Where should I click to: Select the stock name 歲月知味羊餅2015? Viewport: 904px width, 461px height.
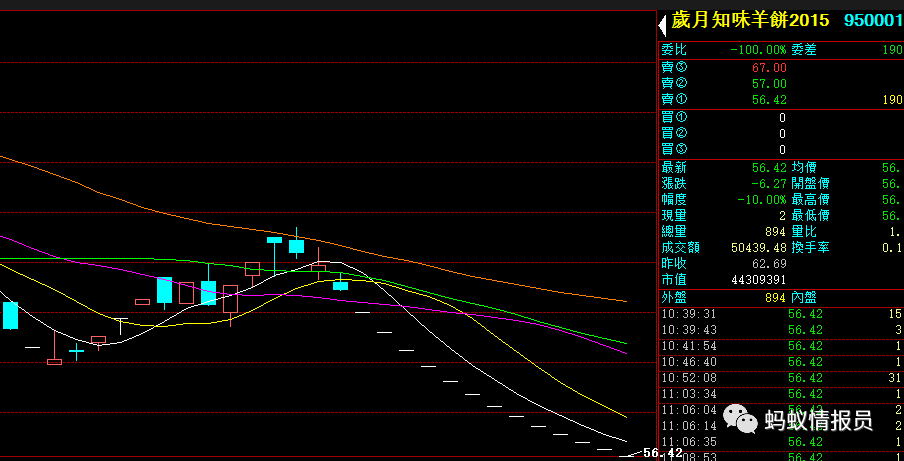click(749, 21)
